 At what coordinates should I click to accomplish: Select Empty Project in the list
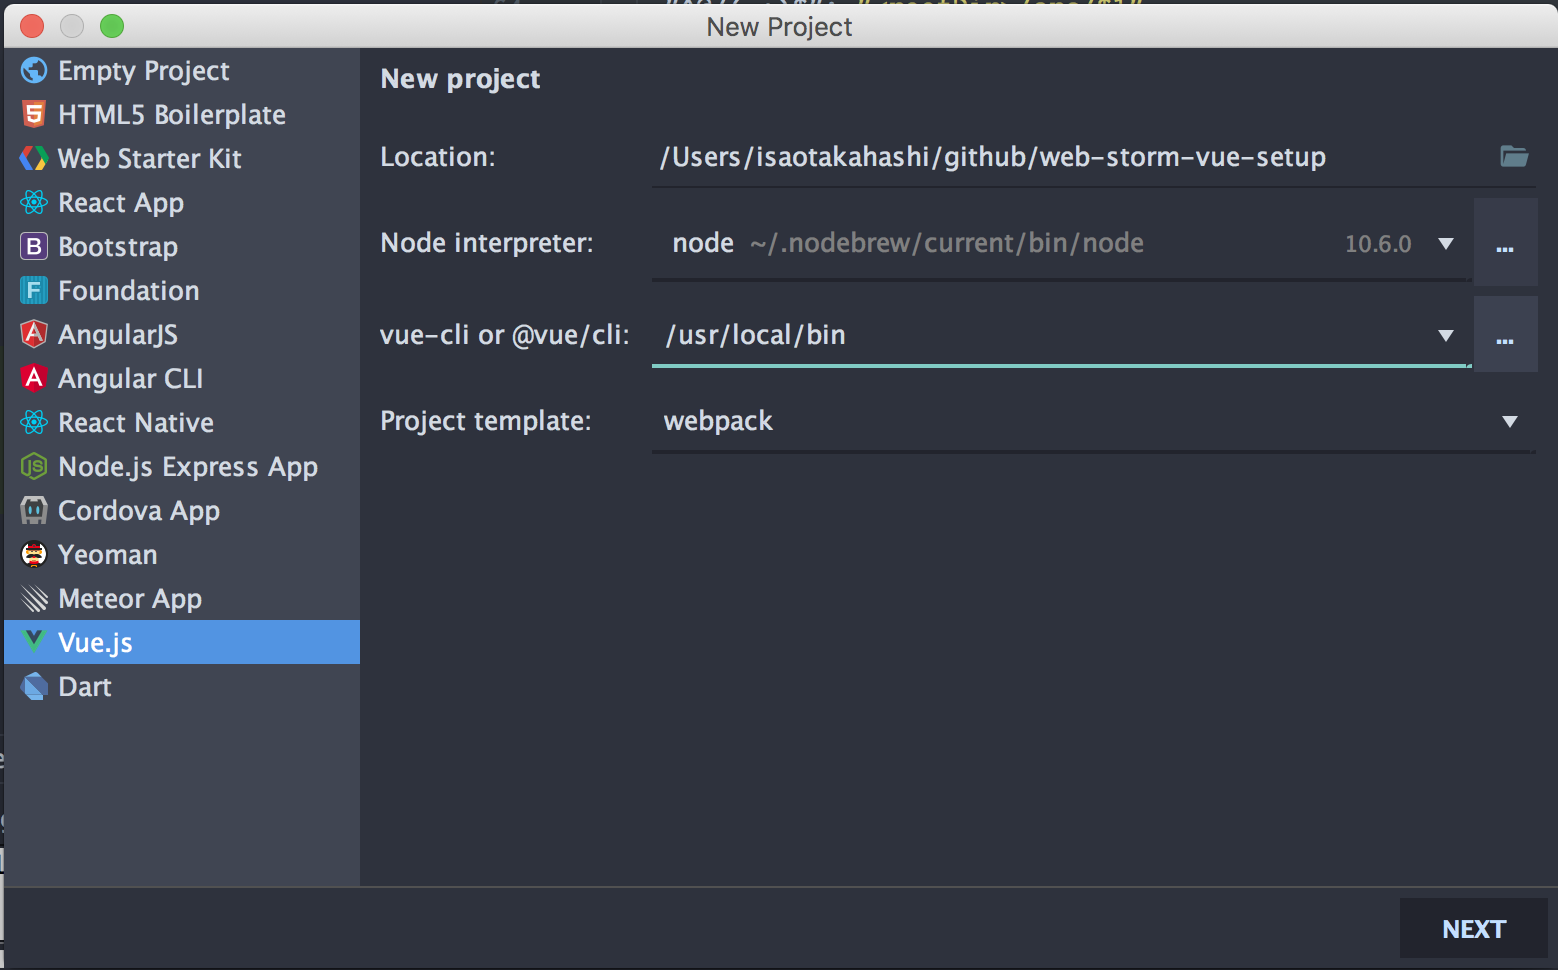(x=144, y=71)
